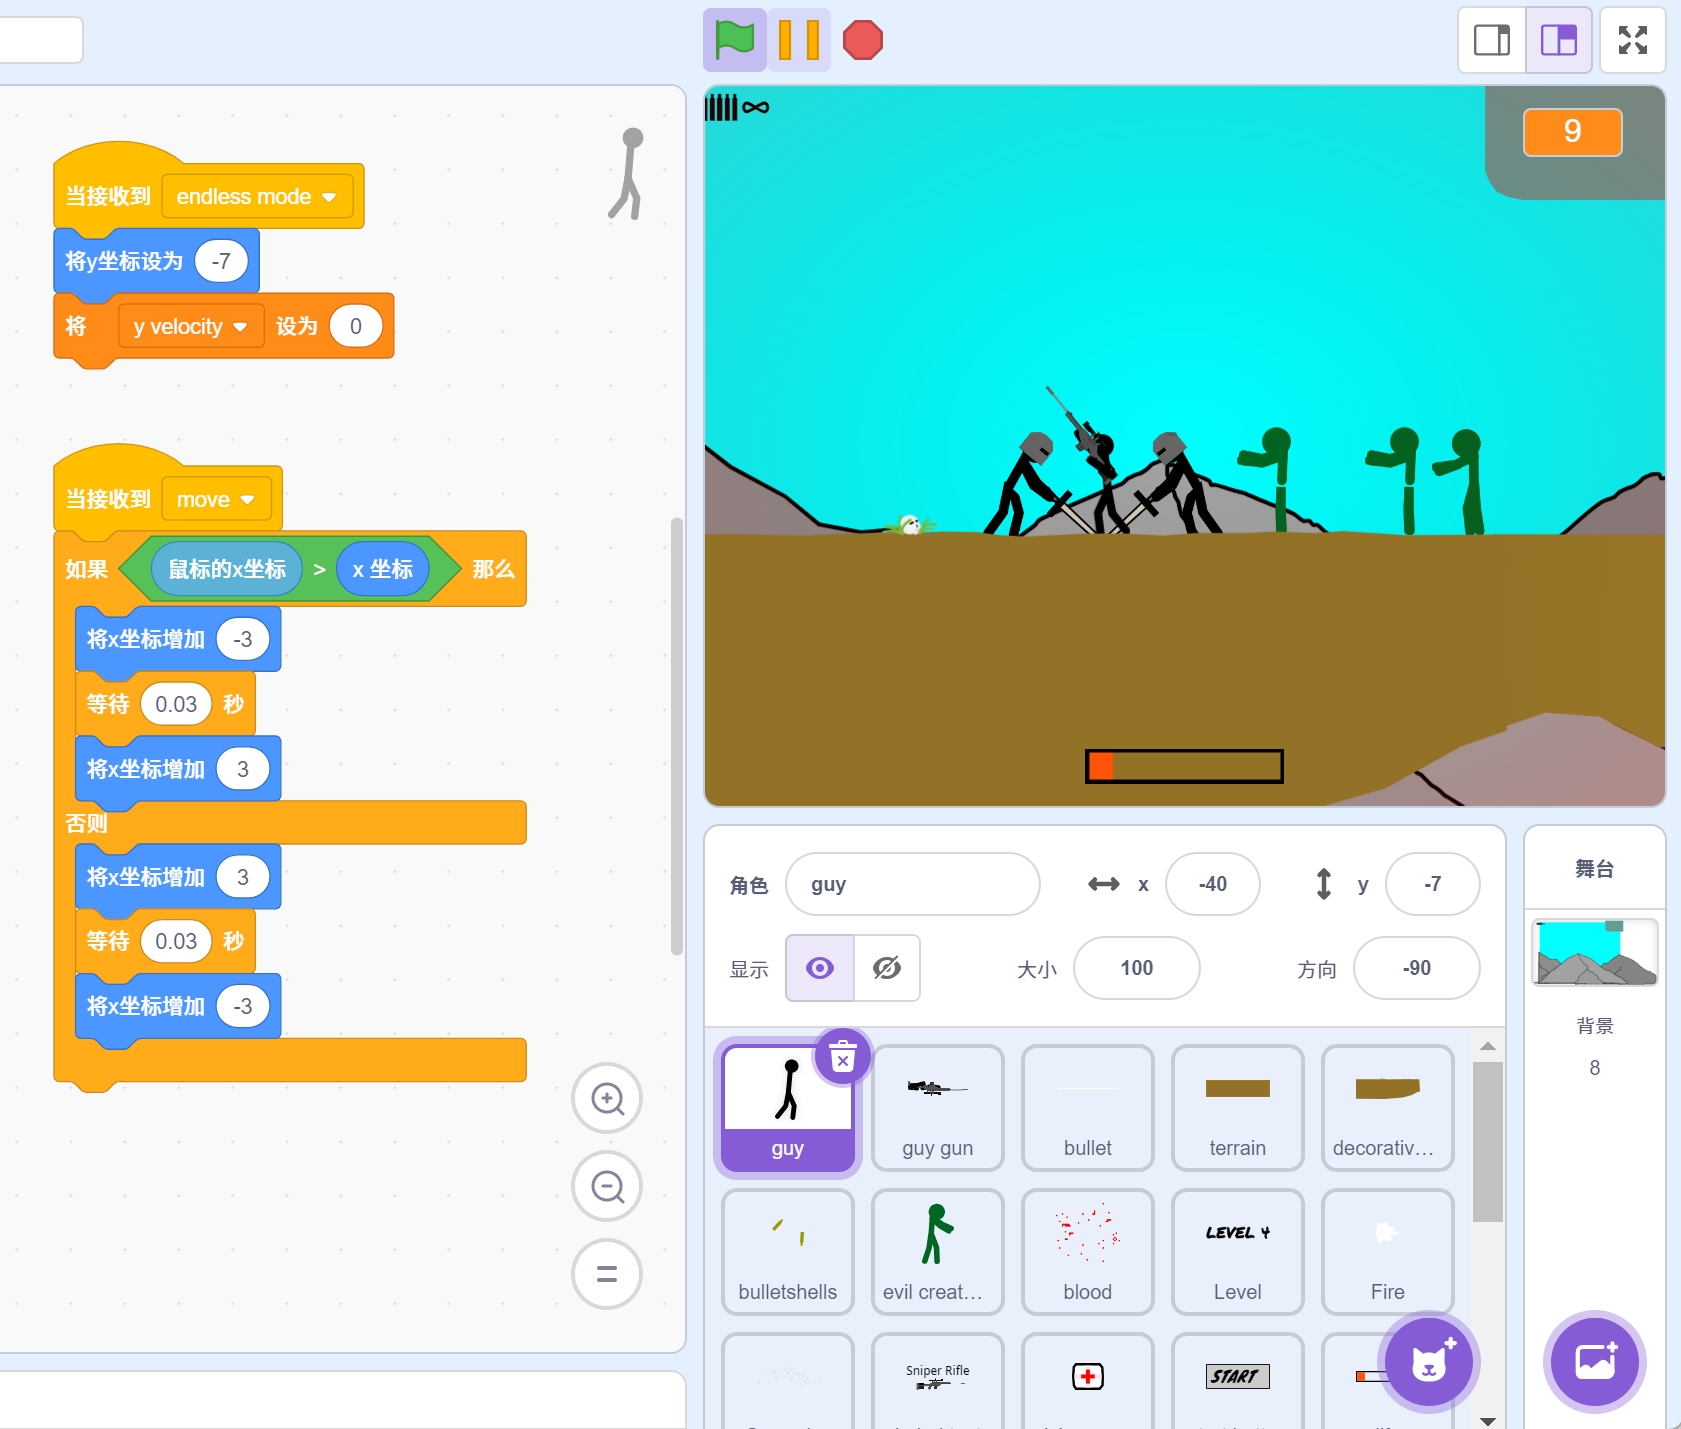Select the evil creature sprite
Image resolution: width=1681 pixels, height=1429 pixels.
937,1251
